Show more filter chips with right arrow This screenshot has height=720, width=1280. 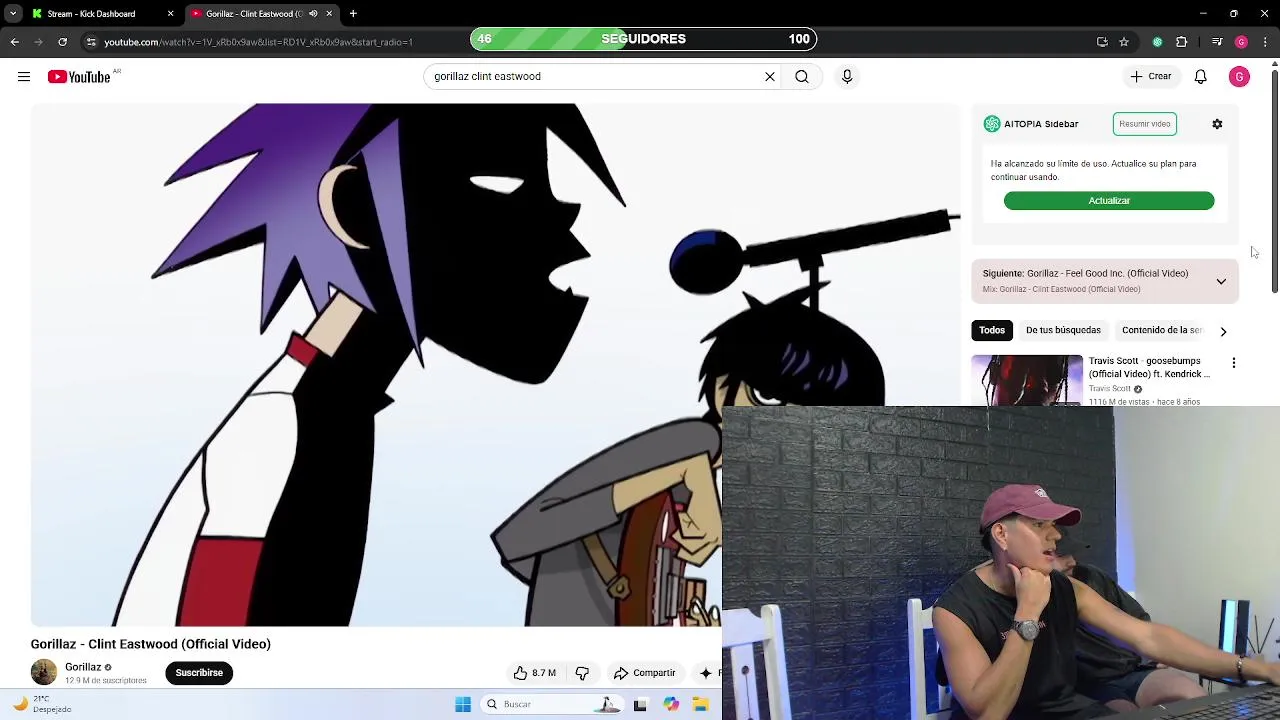1223,331
